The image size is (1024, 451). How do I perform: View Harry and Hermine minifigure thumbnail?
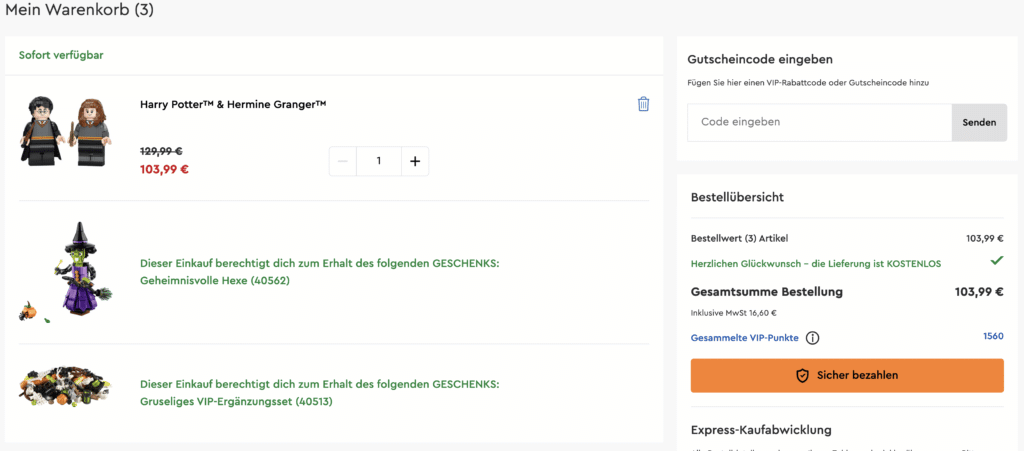coord(66,131)
